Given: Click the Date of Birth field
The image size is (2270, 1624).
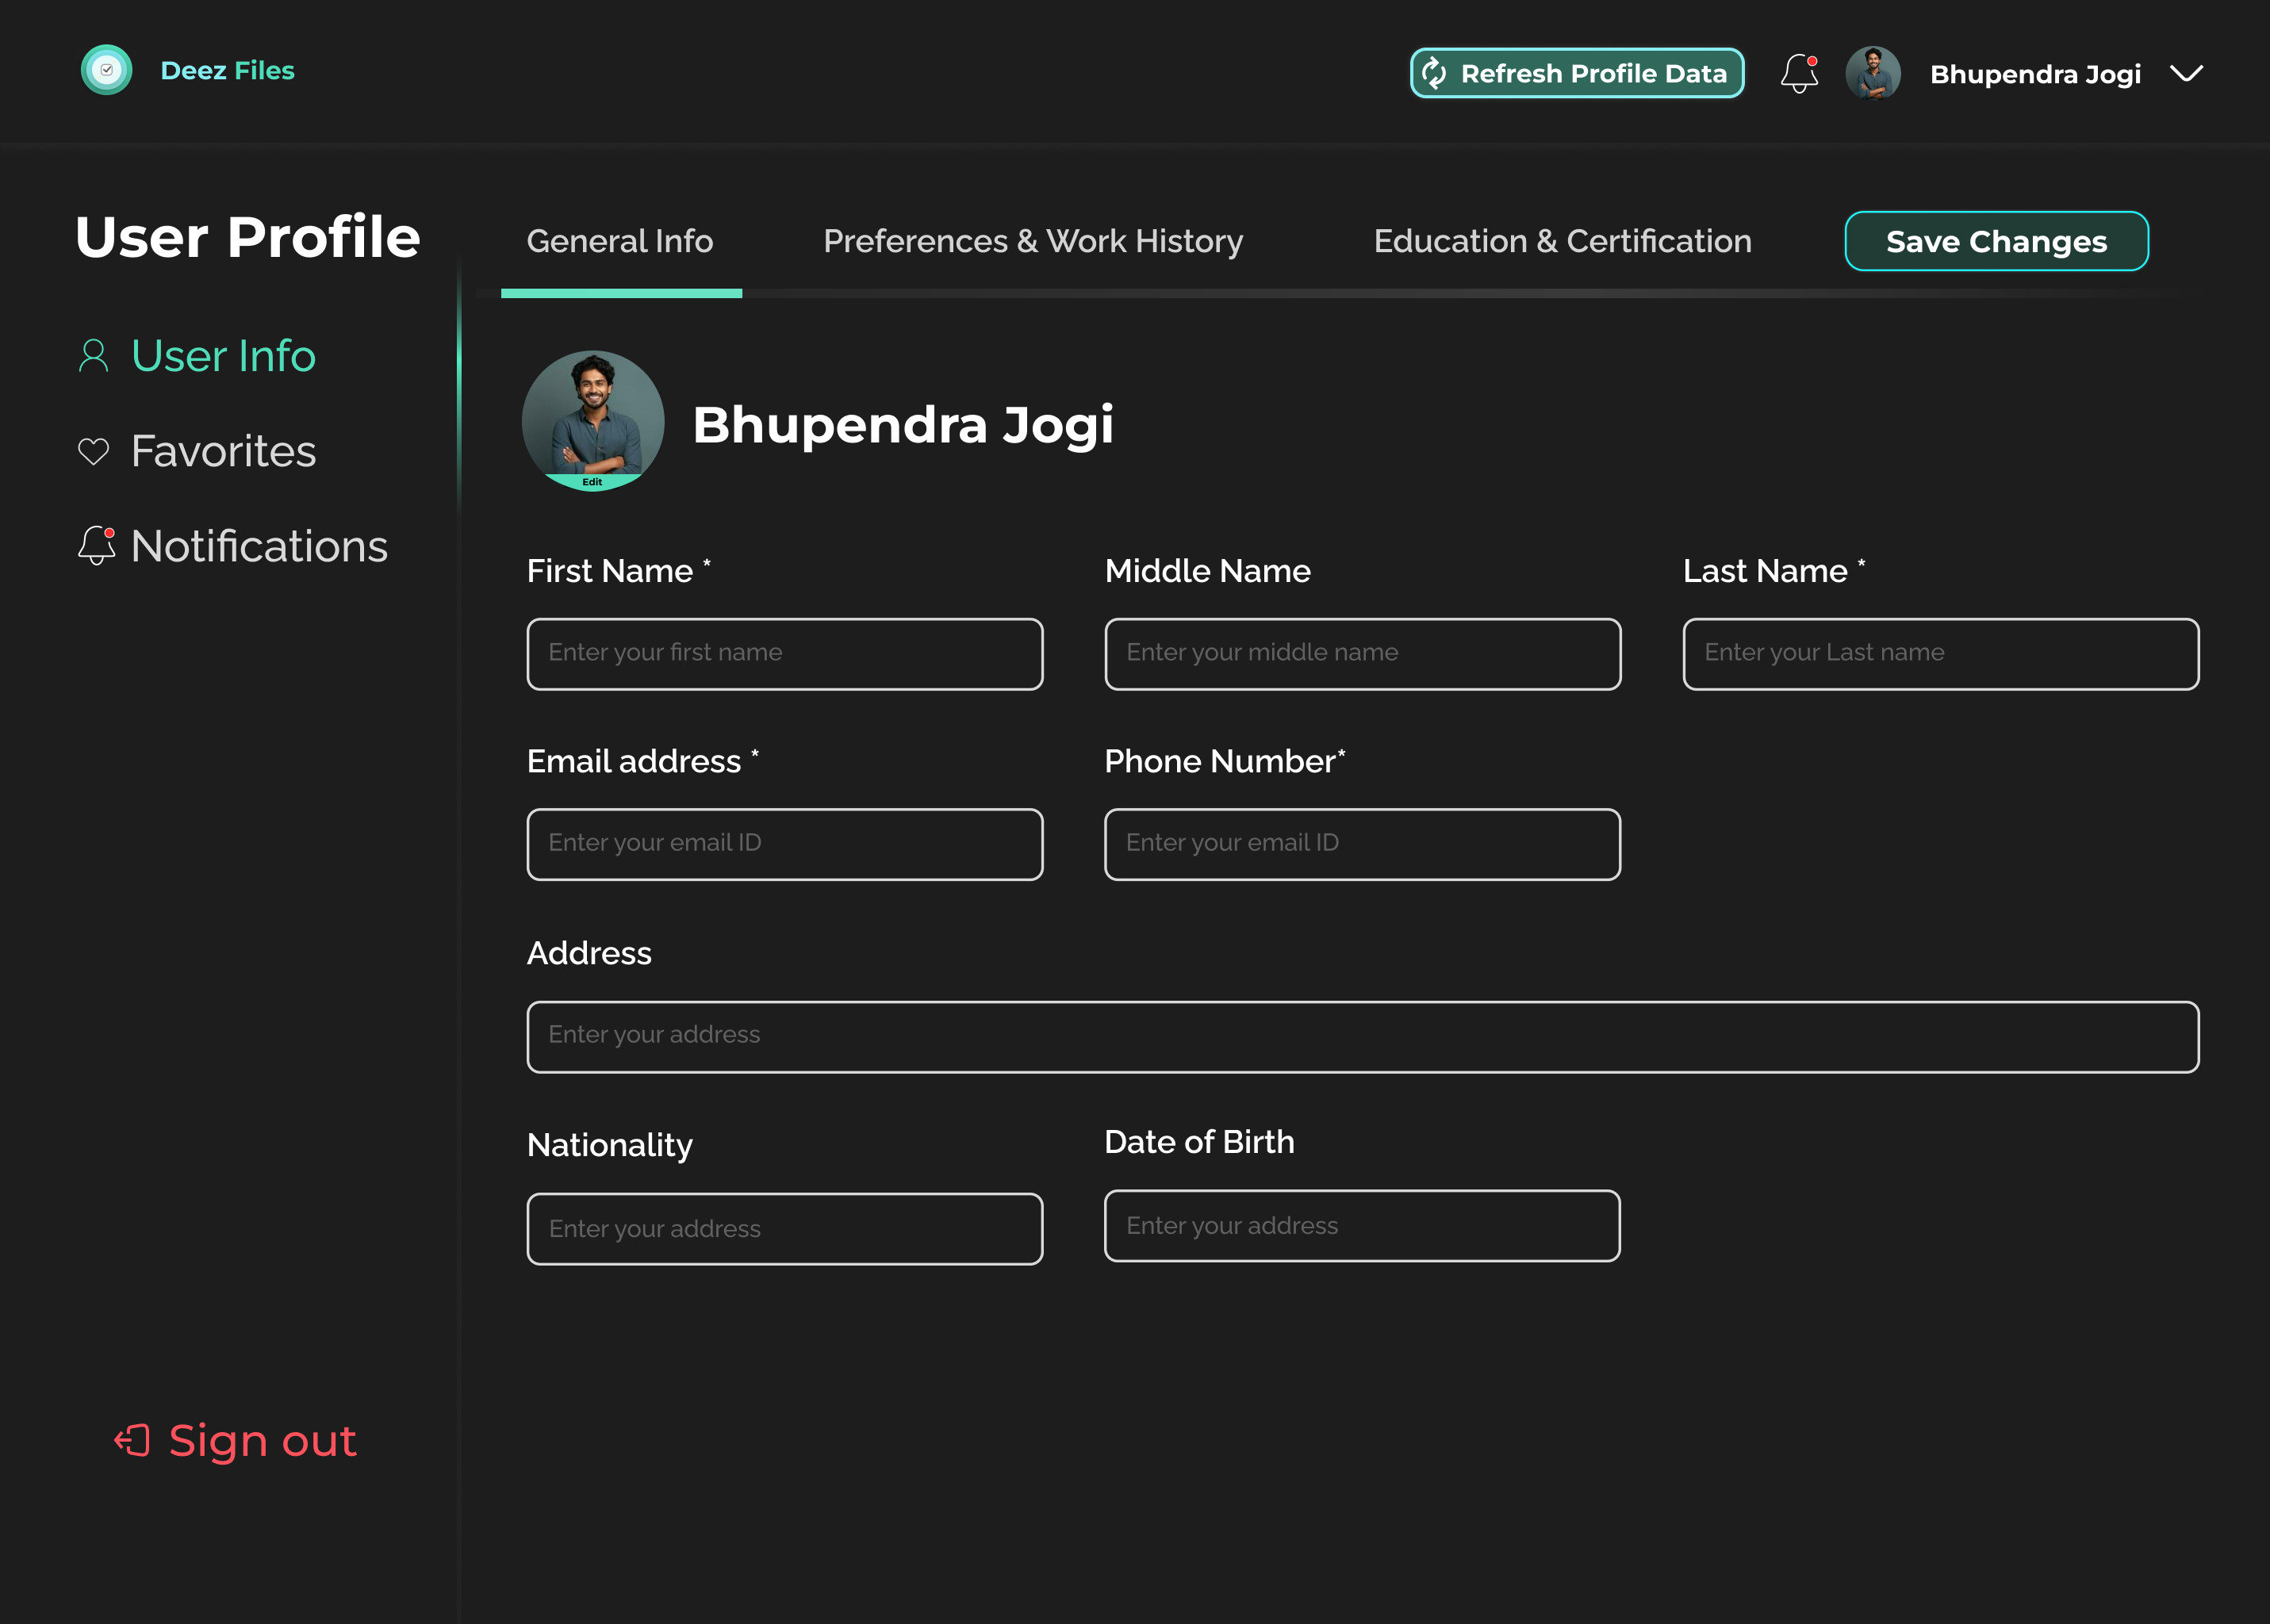Looking at the screenshot, I should coord(1362,1225).
